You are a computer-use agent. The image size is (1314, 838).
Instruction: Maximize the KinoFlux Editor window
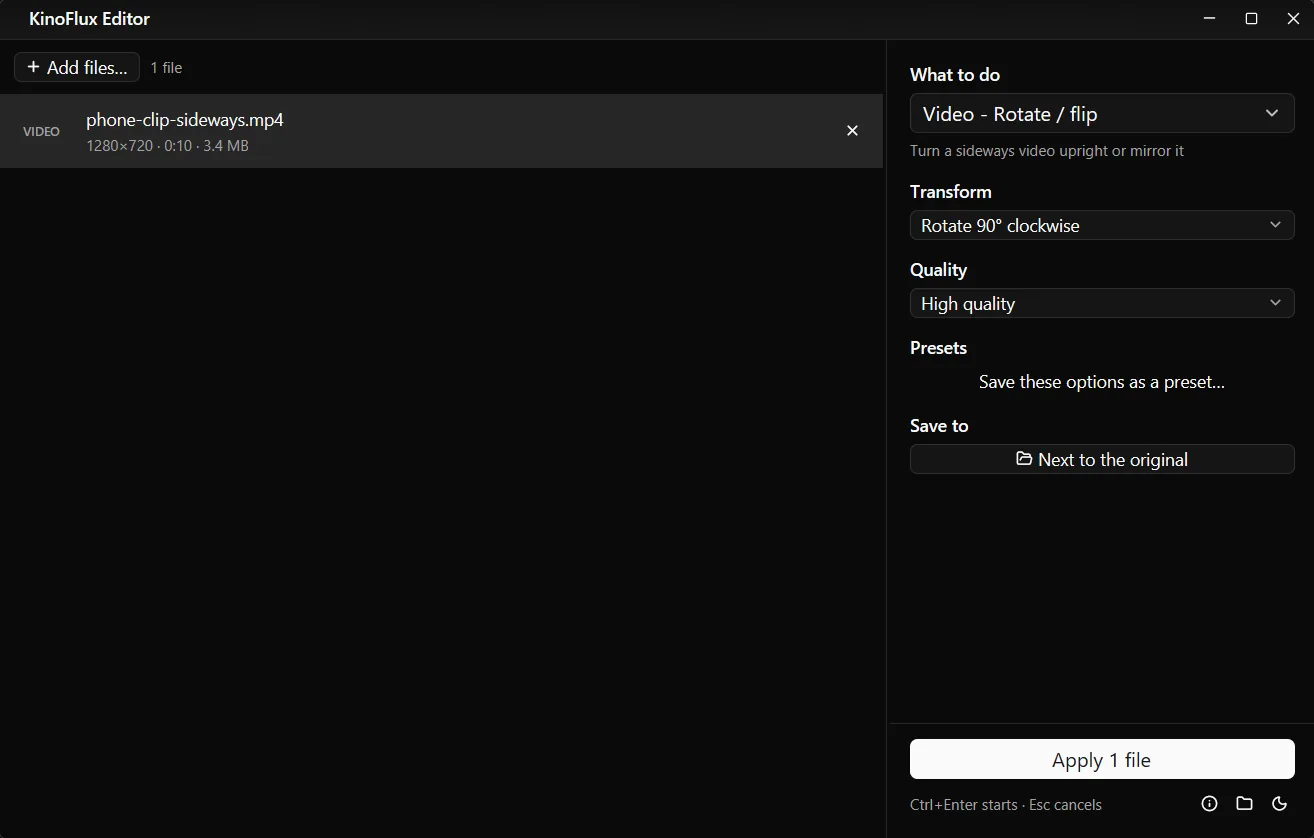click(1251, 19)
